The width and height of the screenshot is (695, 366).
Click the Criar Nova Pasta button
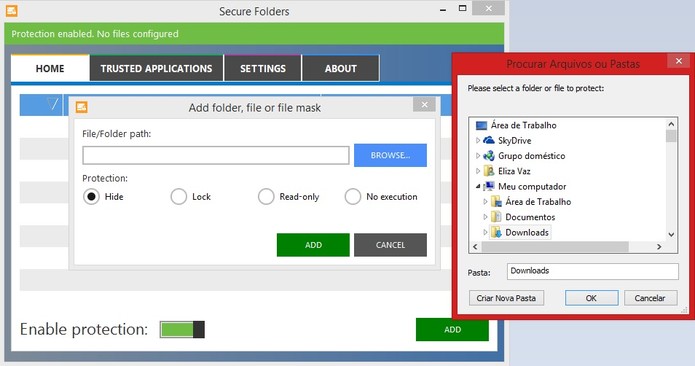pyautogui.click(x=506, y=298)
